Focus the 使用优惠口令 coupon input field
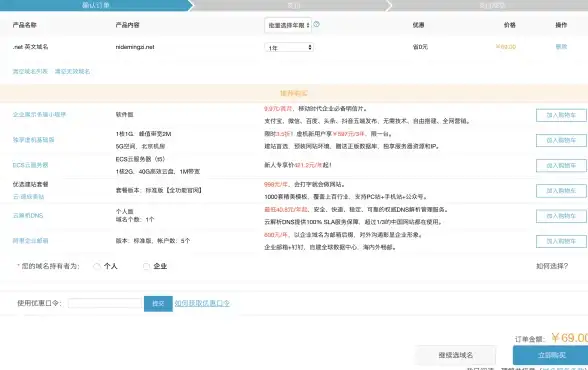The image size is (588, 370). pos(105,303)
